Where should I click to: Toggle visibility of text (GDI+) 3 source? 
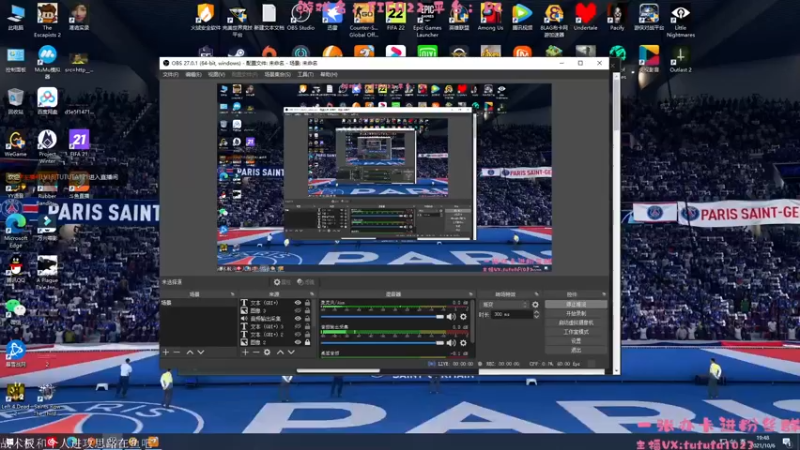coord(297,327)
